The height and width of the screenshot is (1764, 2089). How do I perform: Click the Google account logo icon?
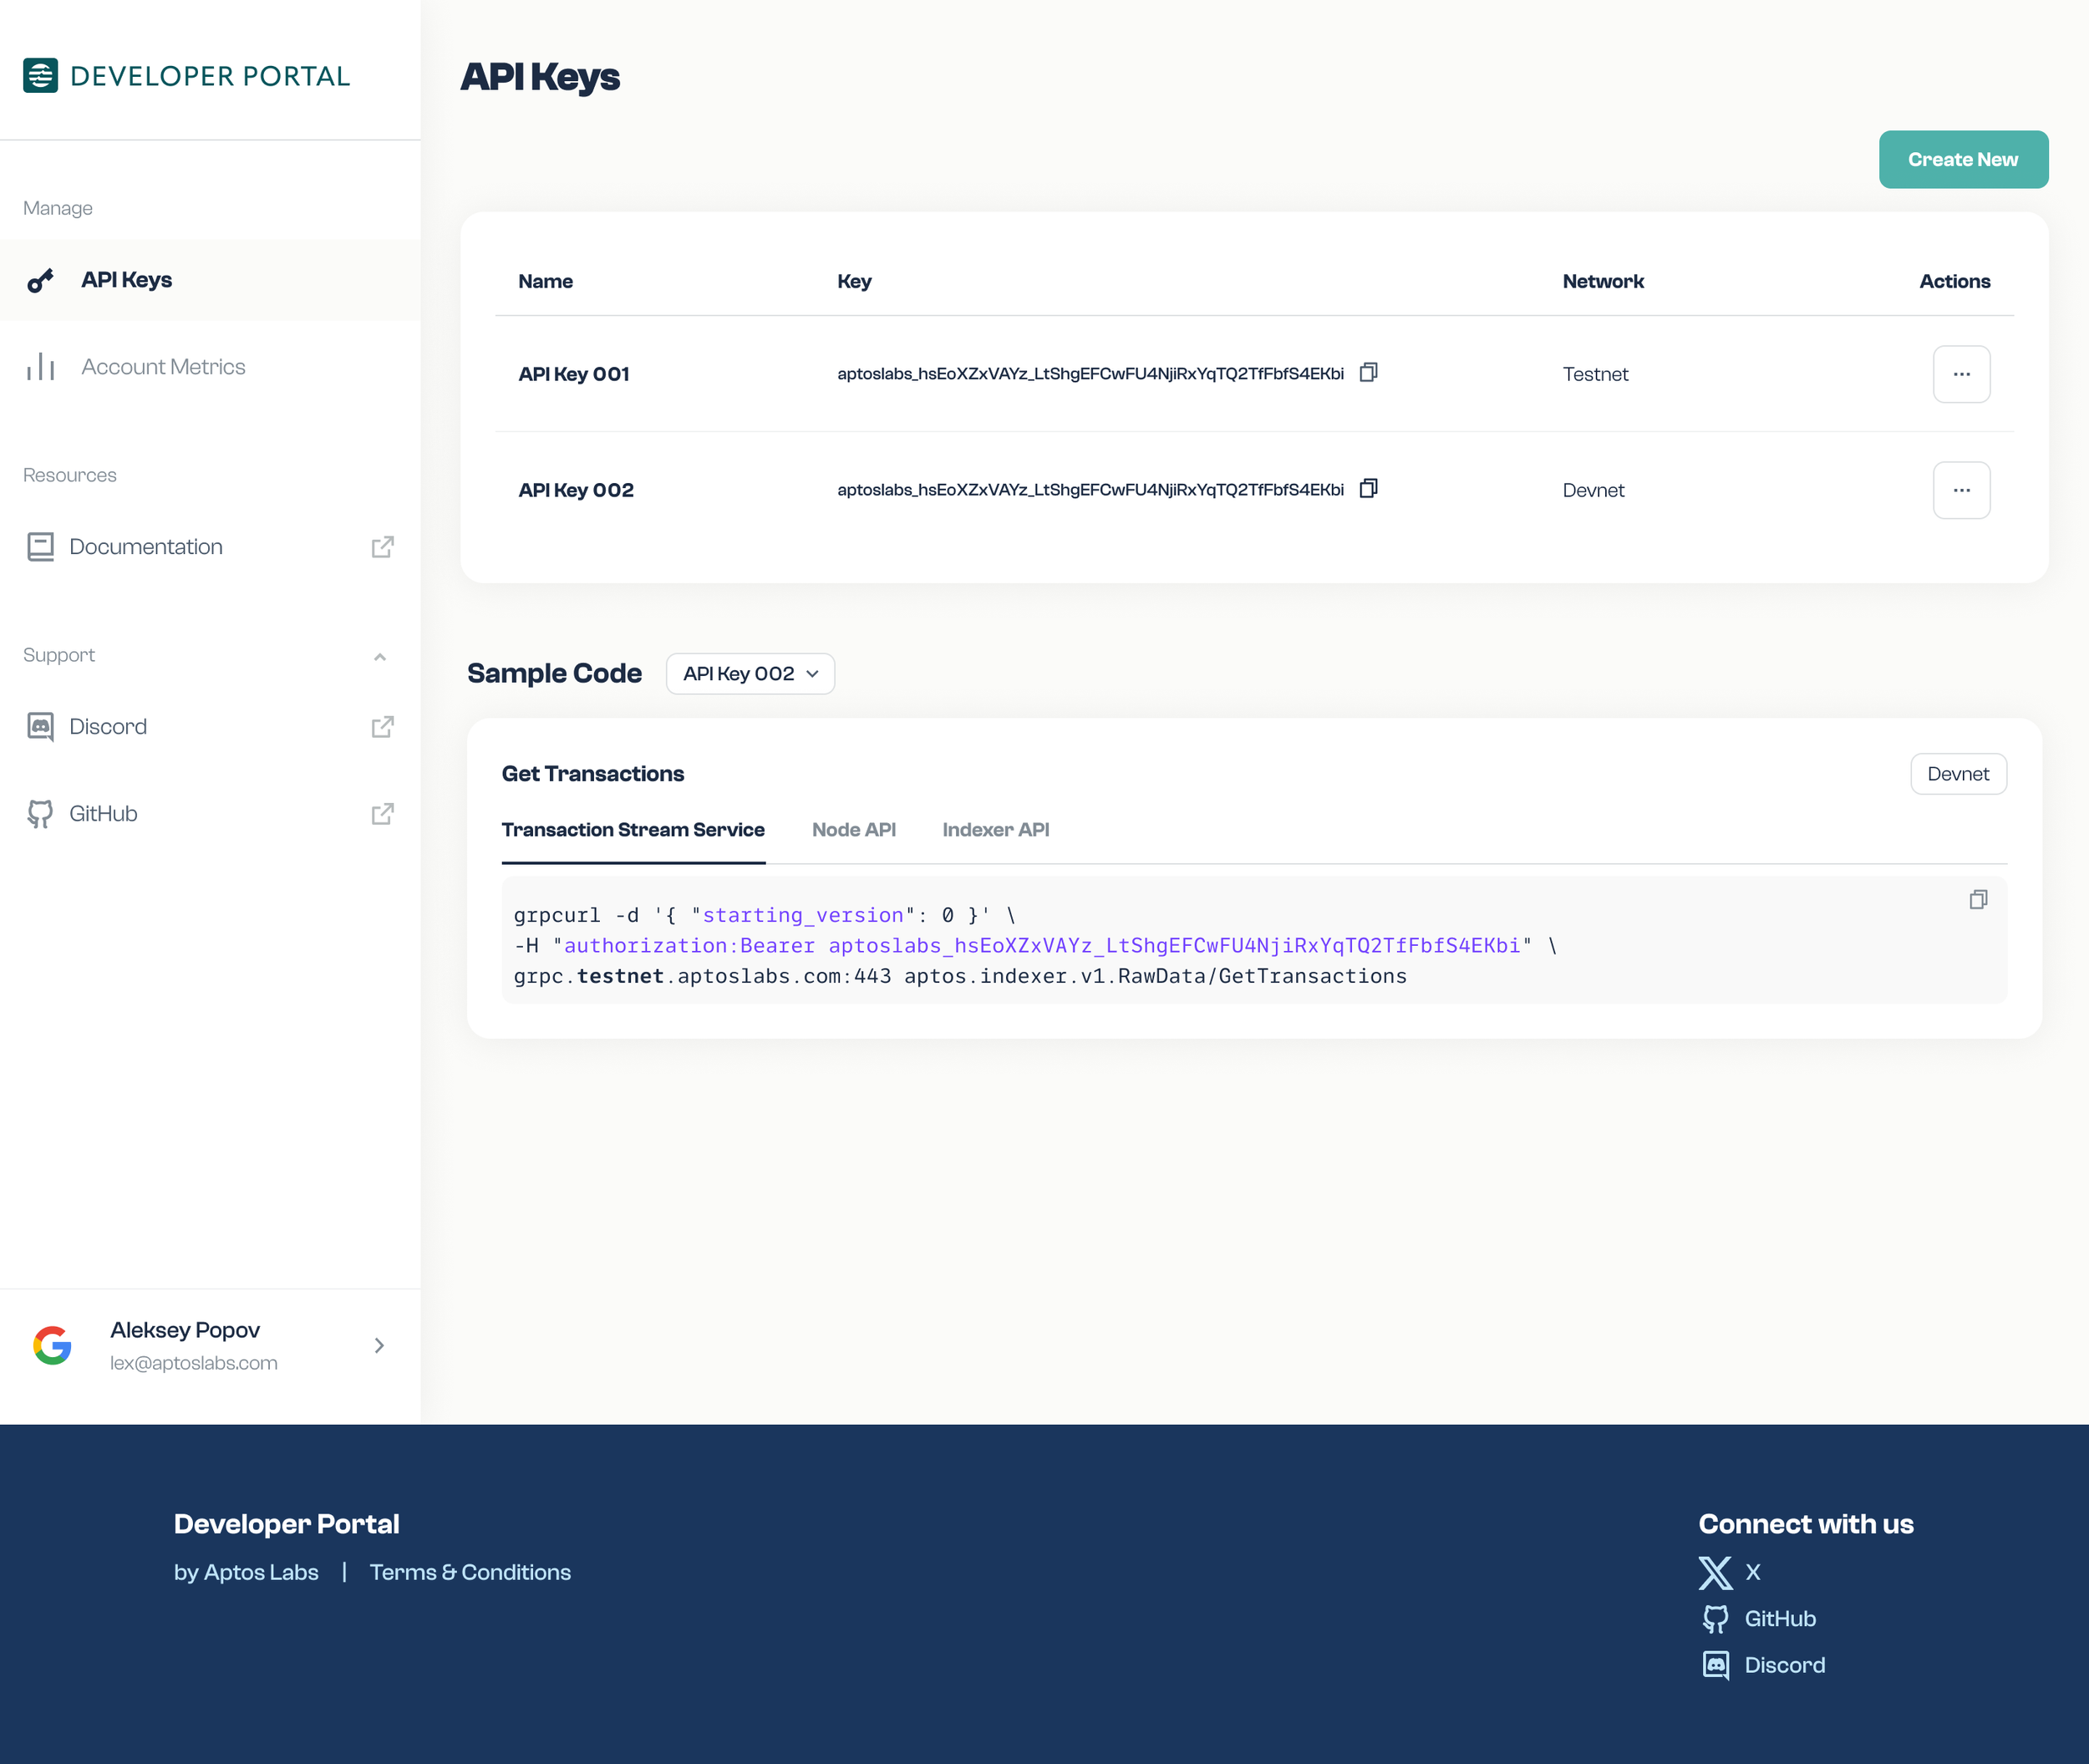click(x=52, y=1345)
